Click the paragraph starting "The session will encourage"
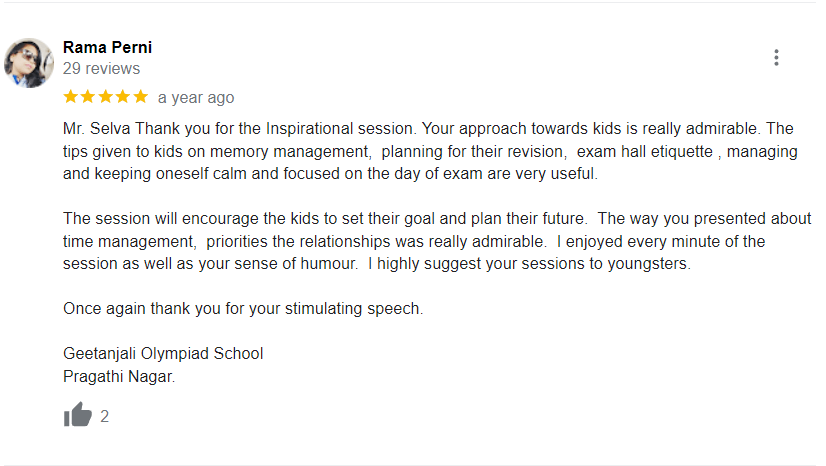The width and height of the screenshot is (826, 466). [x=437, y=241]
